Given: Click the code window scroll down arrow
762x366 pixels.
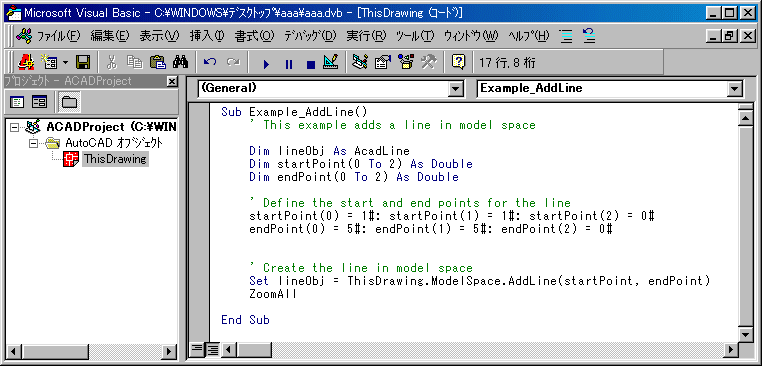Looking at the screenshot, I should pos(745,335).
